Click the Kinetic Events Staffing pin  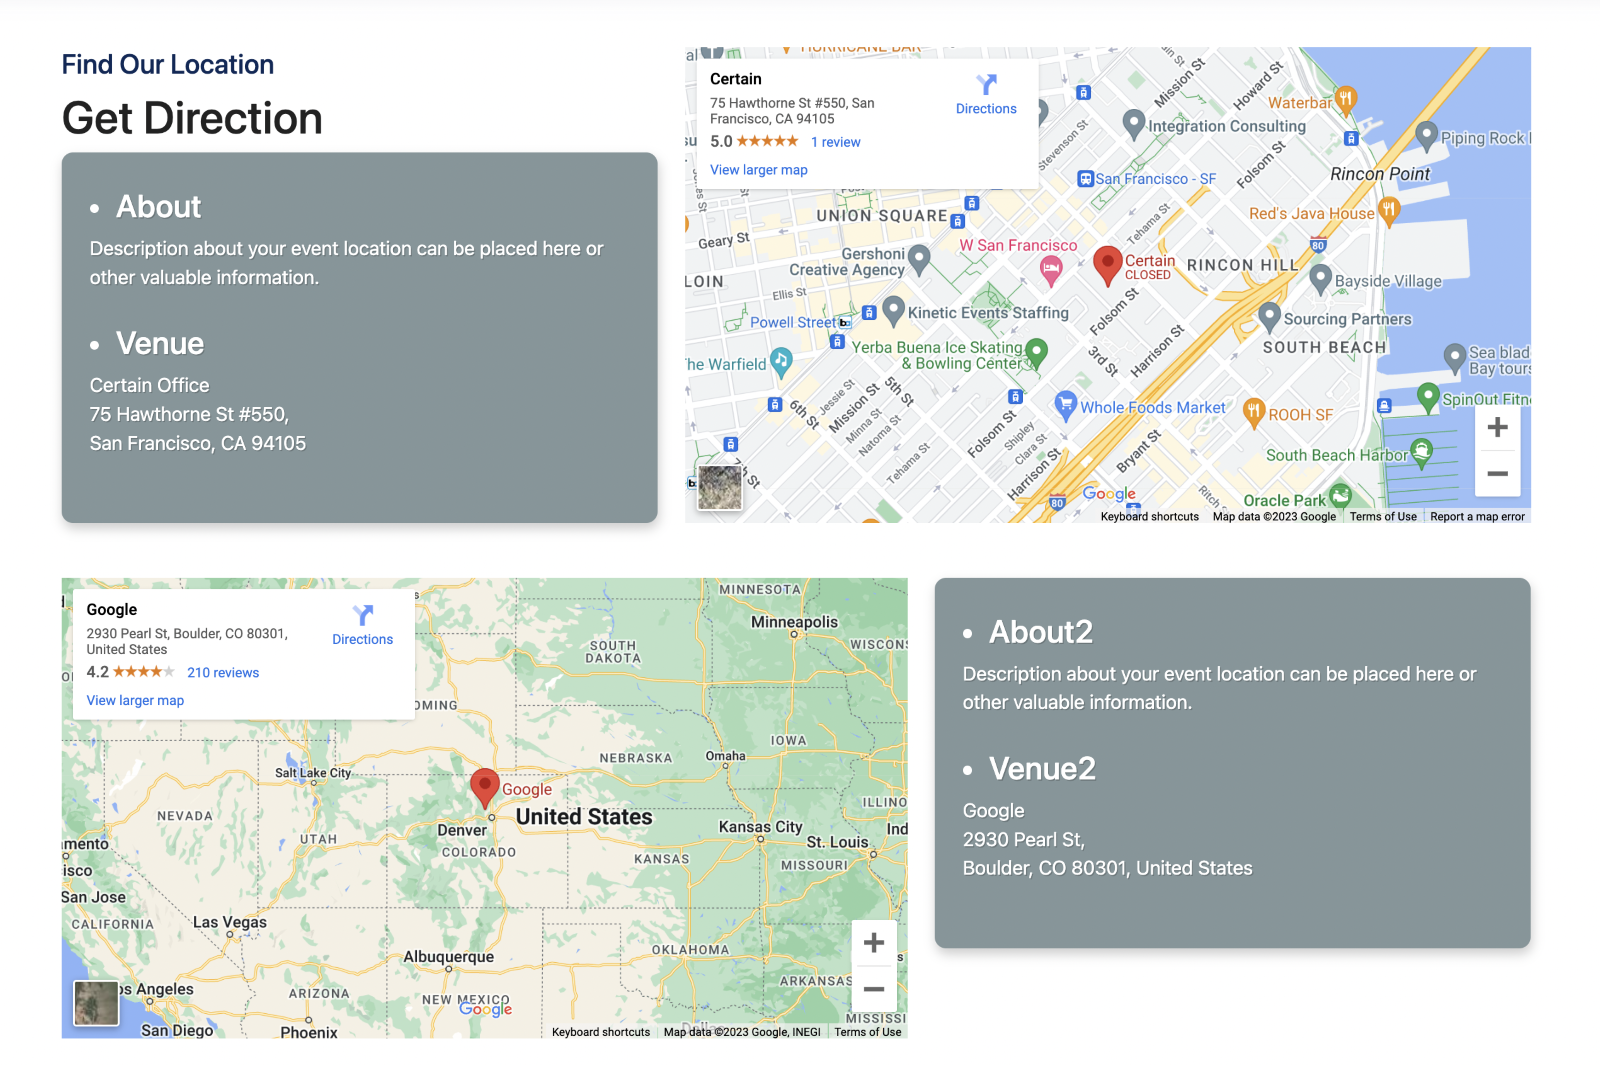click(894, 311)
